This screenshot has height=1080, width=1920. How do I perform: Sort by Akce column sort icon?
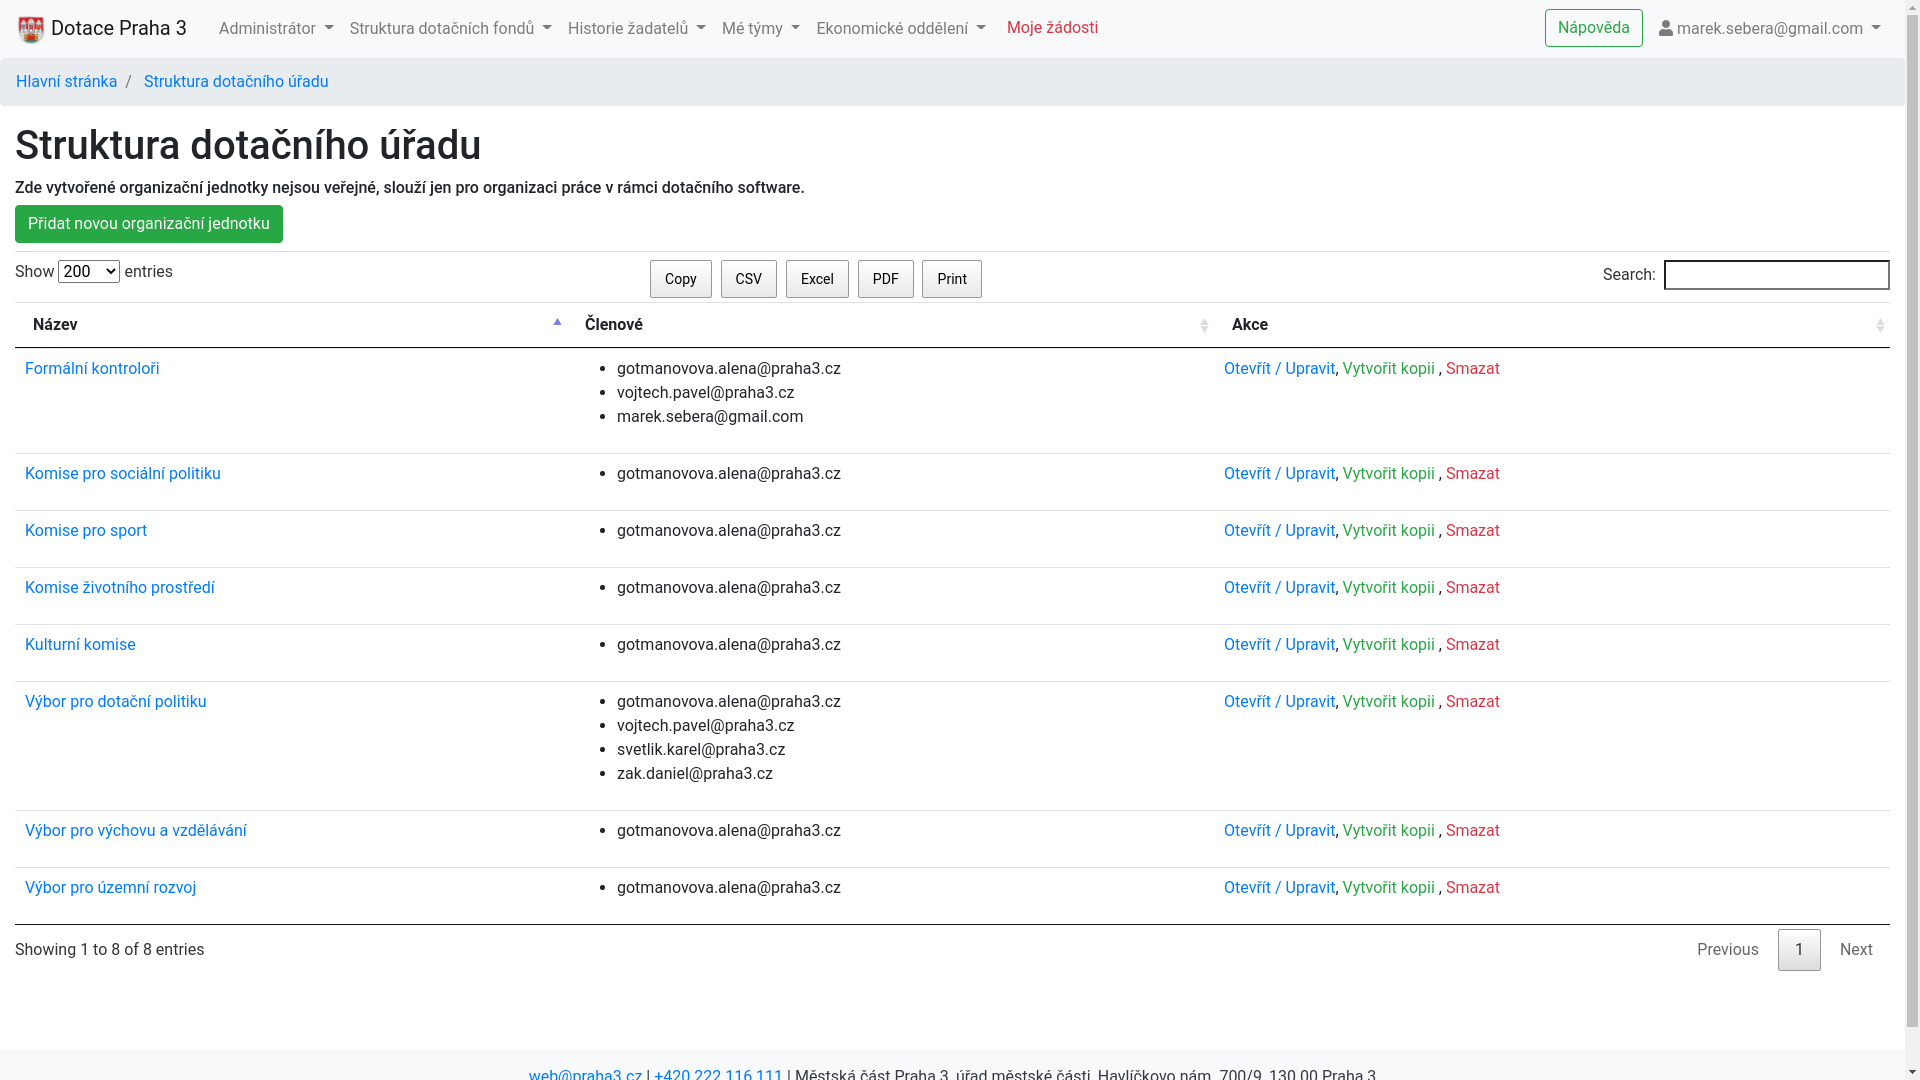coord(1880,325)
